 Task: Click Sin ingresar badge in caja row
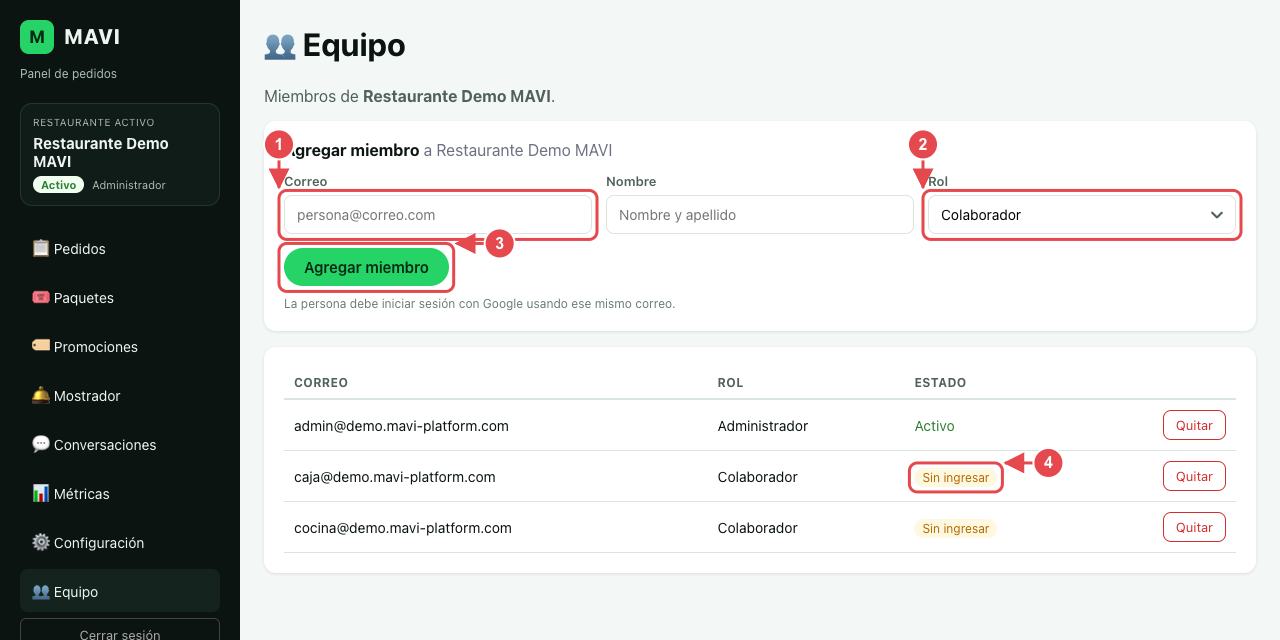pos(956,478)
